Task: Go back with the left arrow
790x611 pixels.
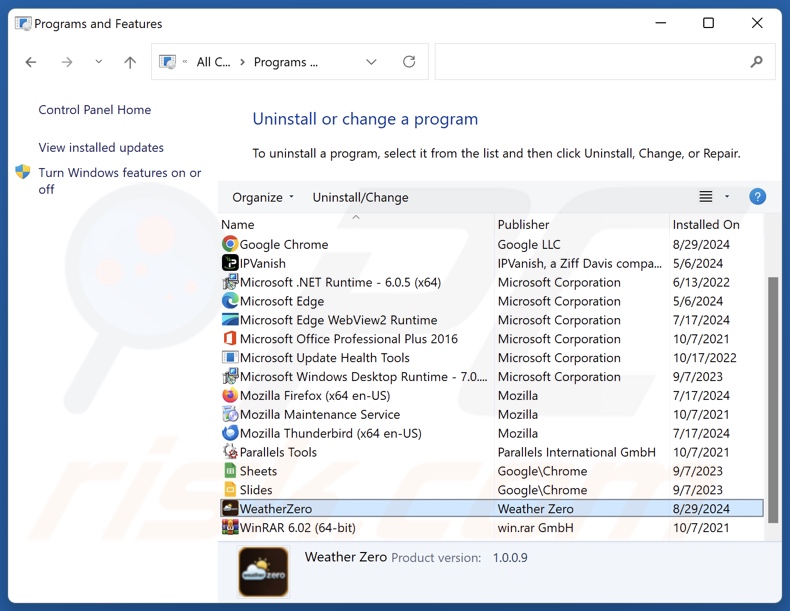Action: pyautogui.click(x=31, y=62)
